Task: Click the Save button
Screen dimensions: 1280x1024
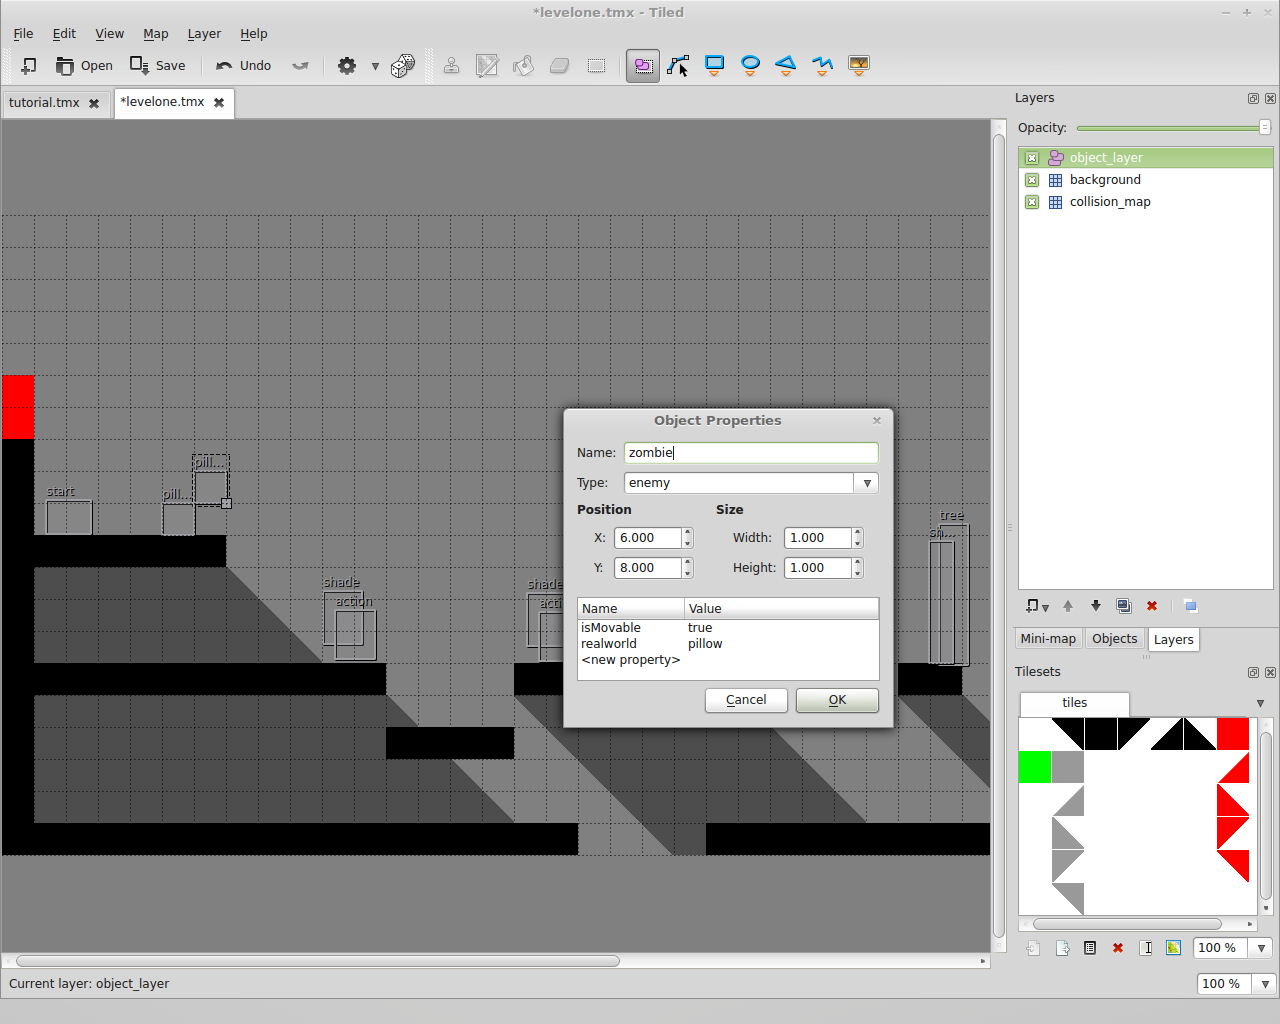Action: [158, 66]
